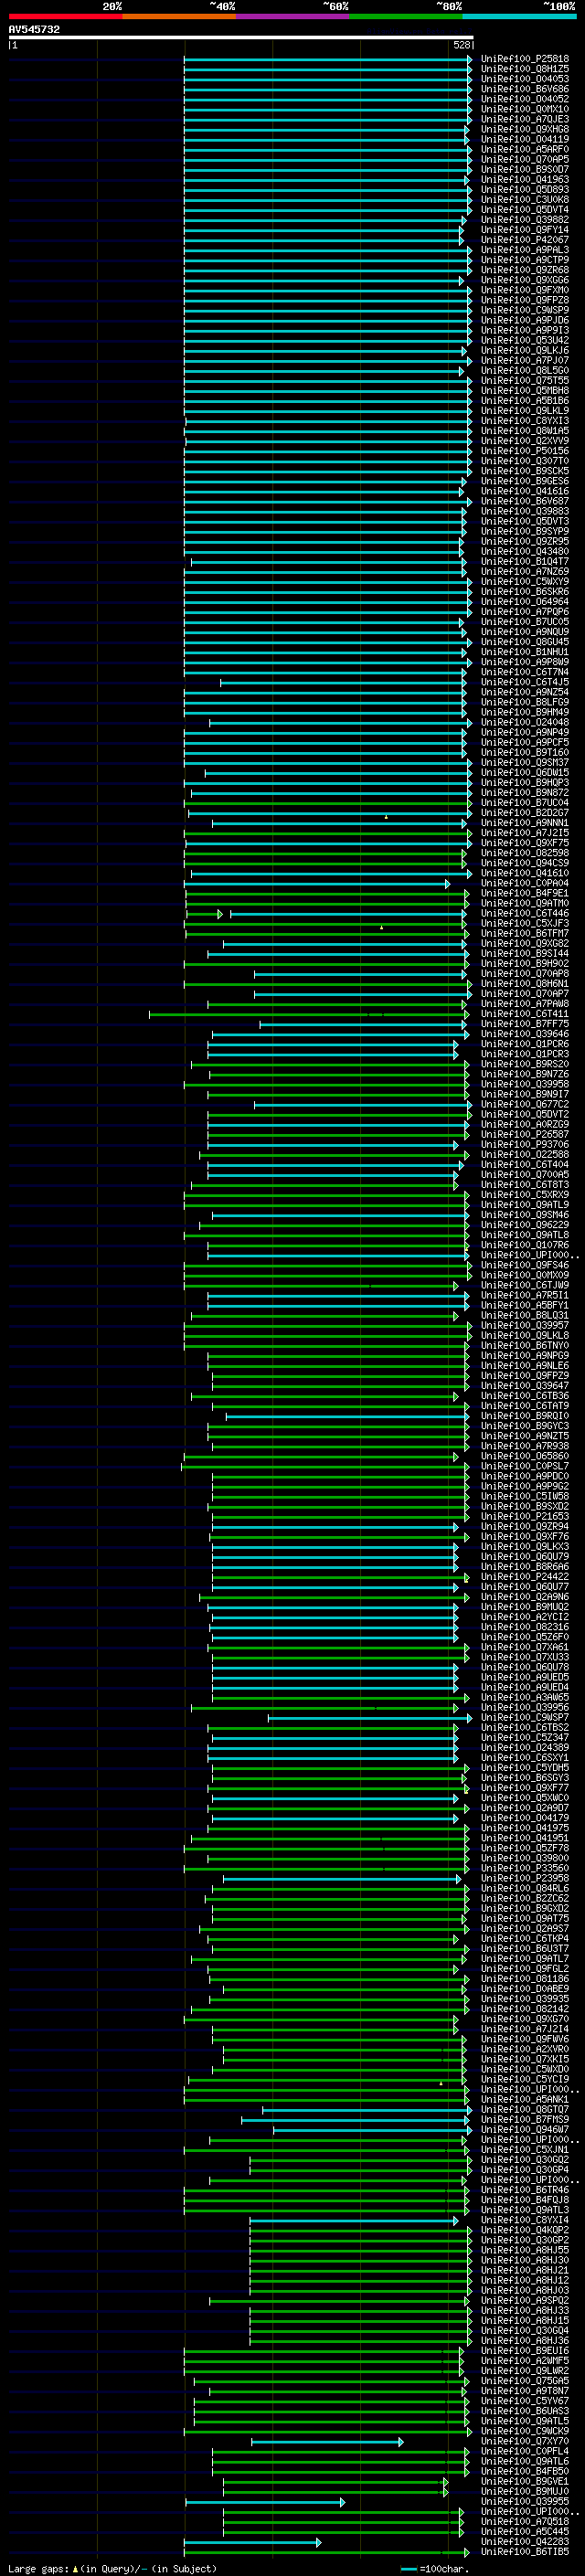The width and height of the screenshot is (585, 2576).
Task: Select label UniRef100_B6TIB5
Action: [x=525, y=2551]
